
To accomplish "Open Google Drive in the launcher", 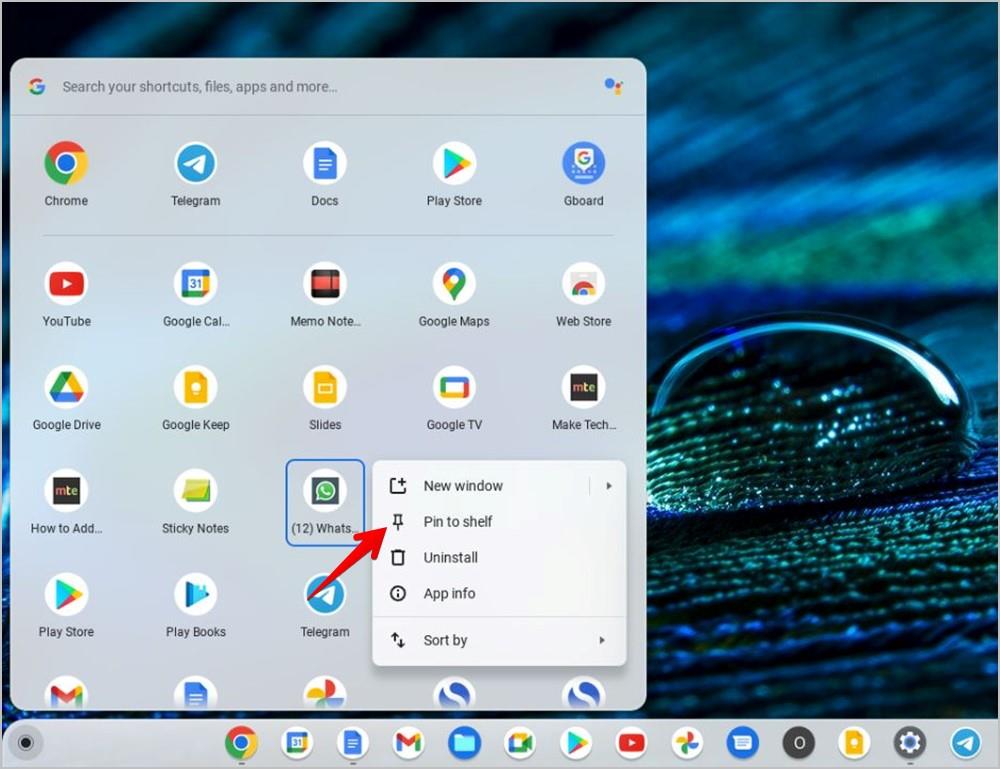I will 66,387.
